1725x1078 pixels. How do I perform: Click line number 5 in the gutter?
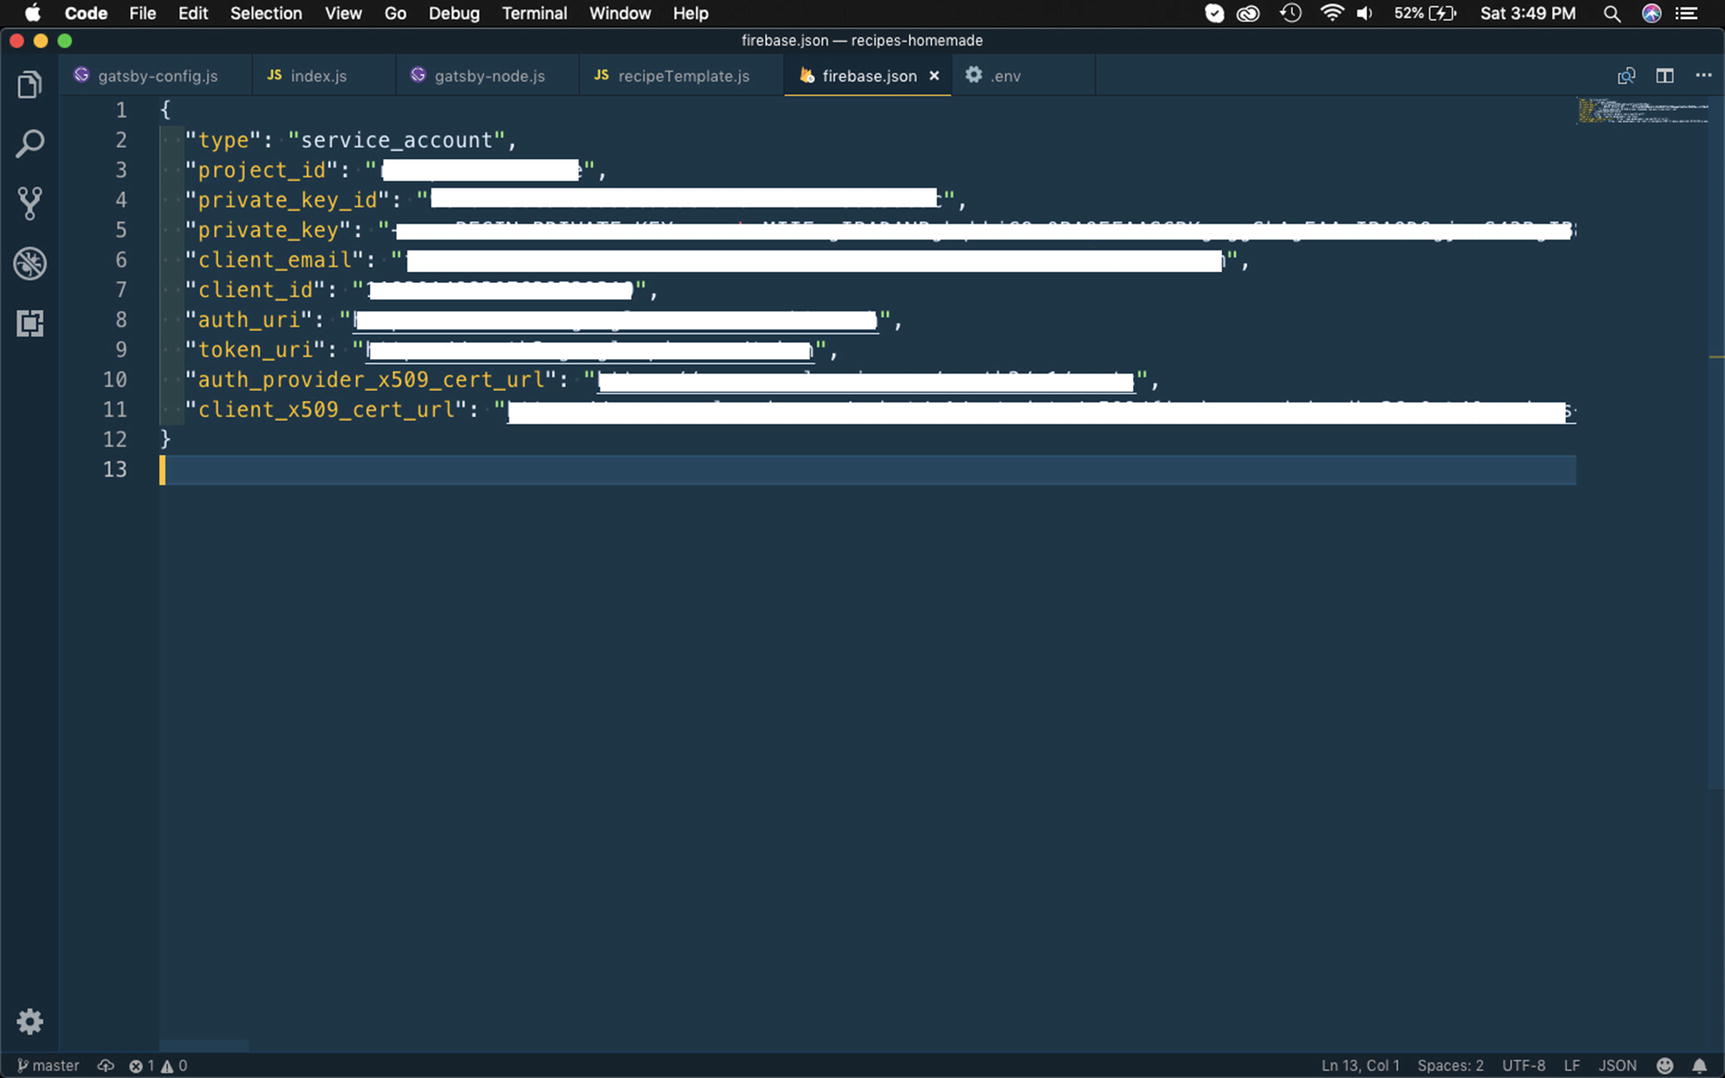pos(121,230)
